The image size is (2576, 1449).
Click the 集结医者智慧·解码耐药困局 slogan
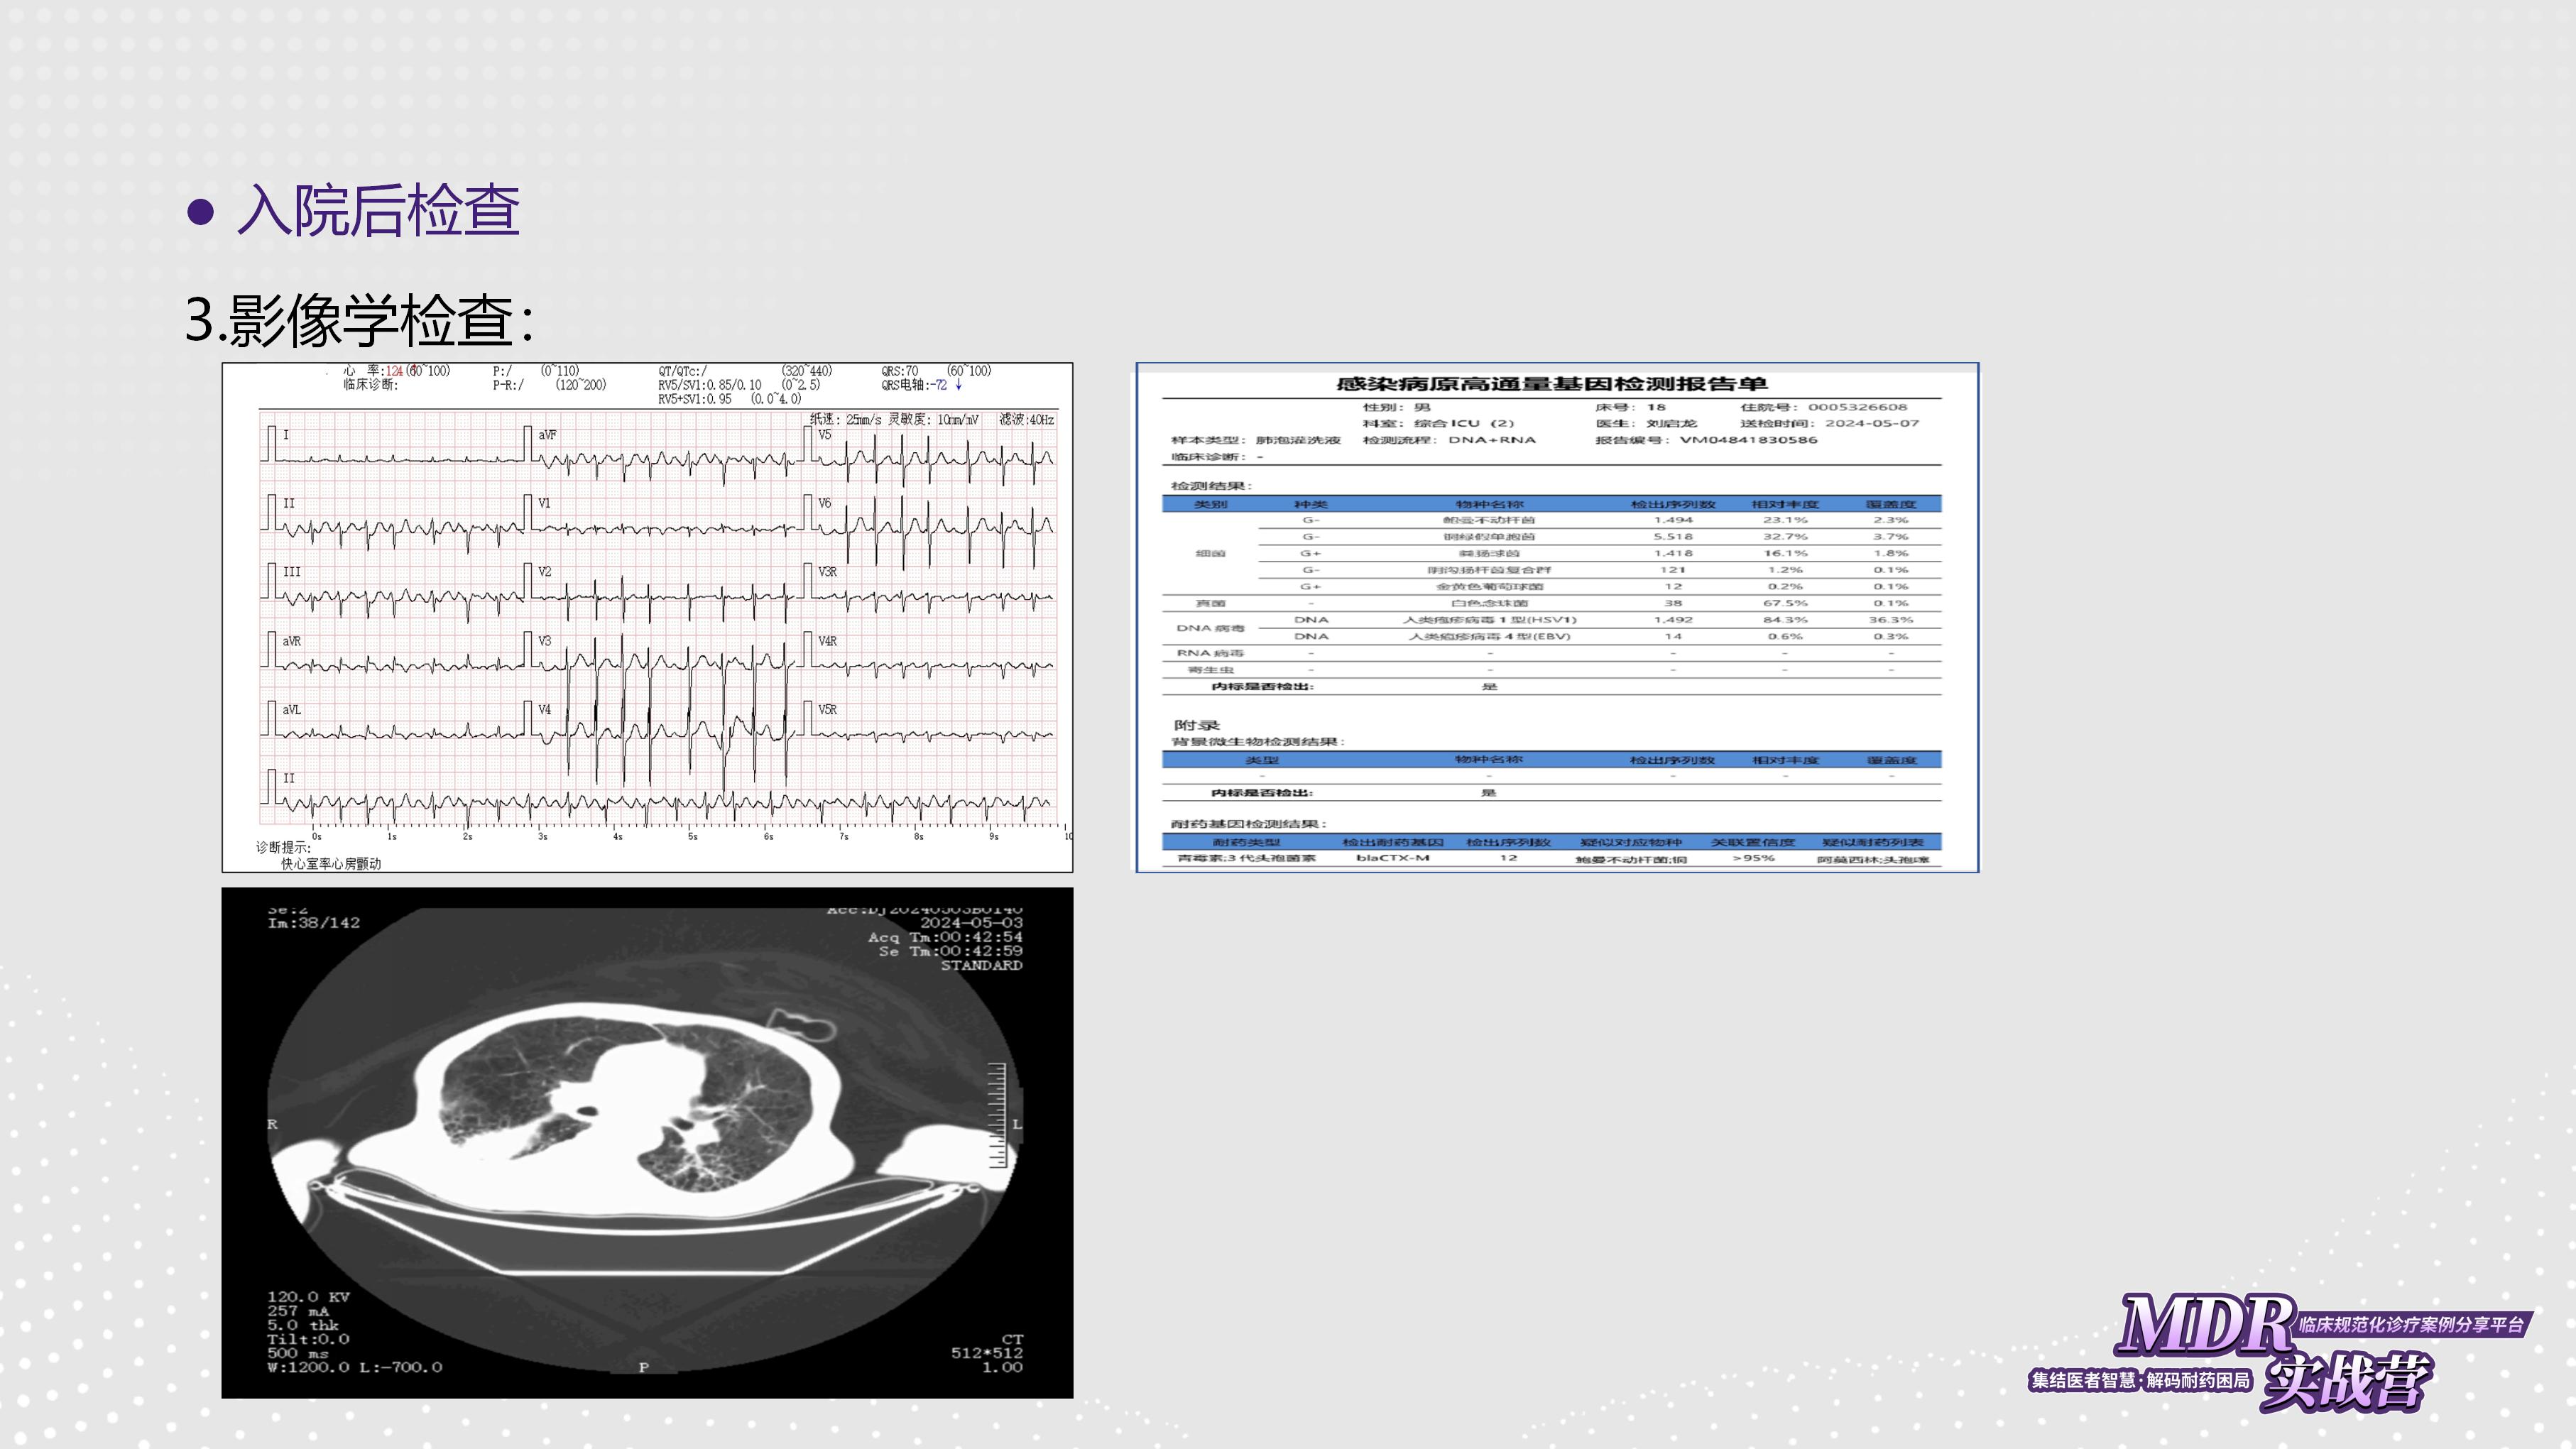[x=2139, y=1381]
